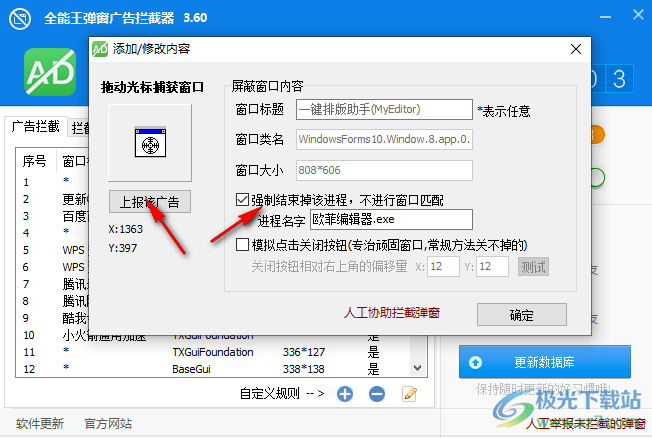Select rule row 11 TXGuiFoundation
The width and height of the screenshot is (652, 438).
click(x=213, y=352)
